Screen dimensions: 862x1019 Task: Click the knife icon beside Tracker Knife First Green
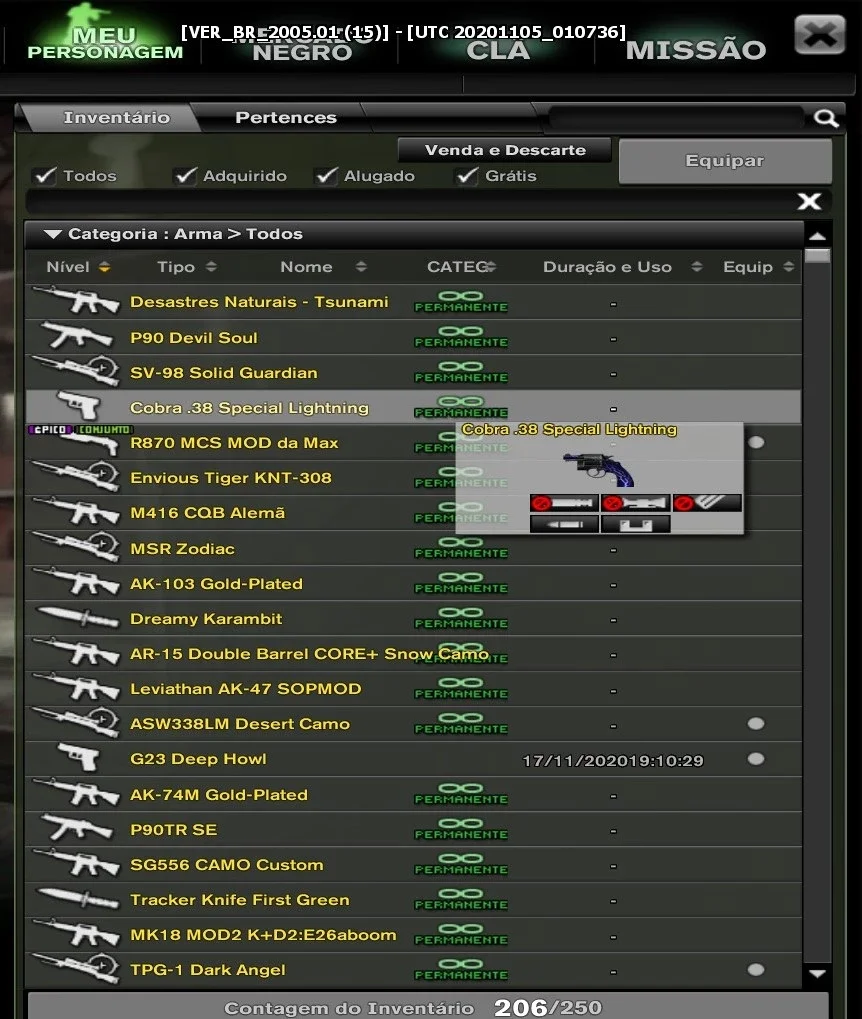78,898
